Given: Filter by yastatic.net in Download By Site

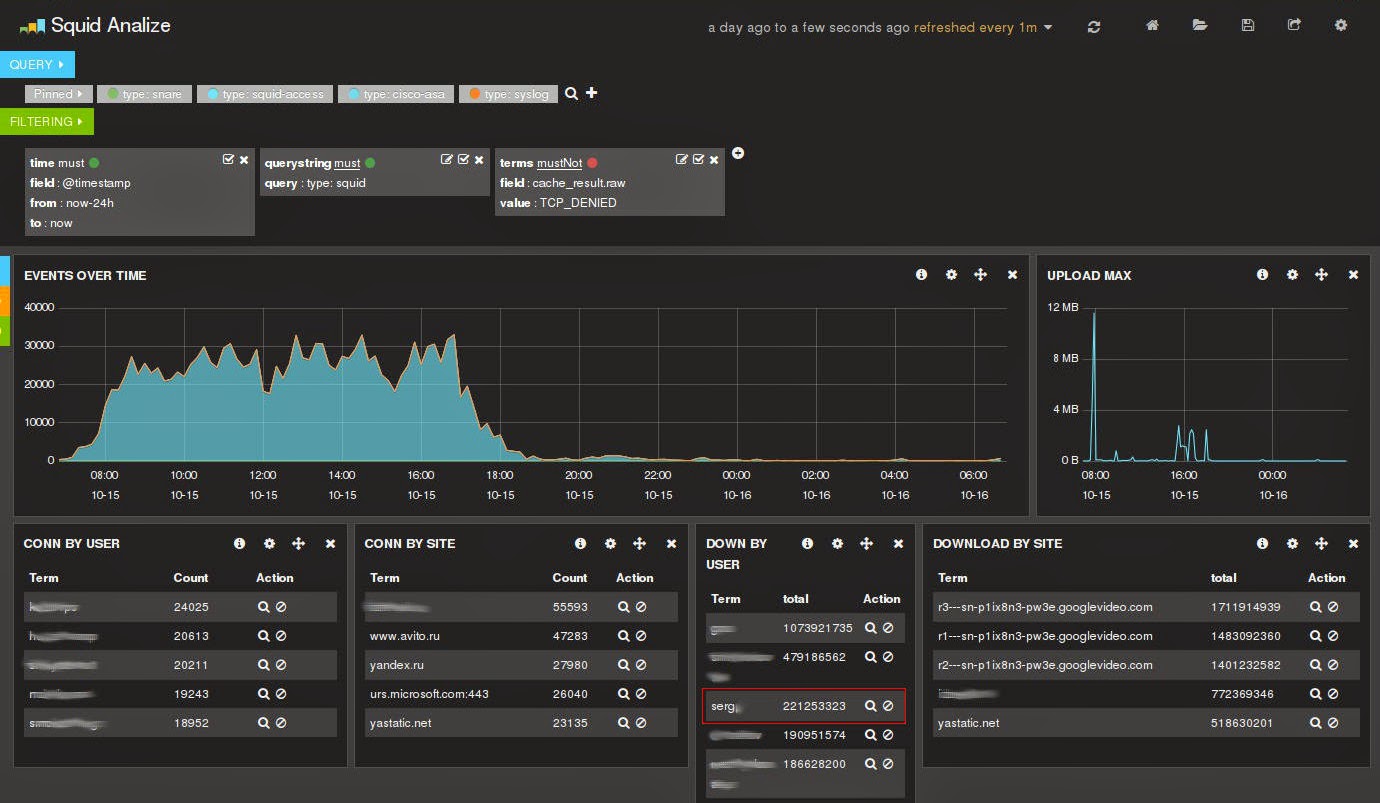Looking at the screenshot, I should [x=1316, y=722].
